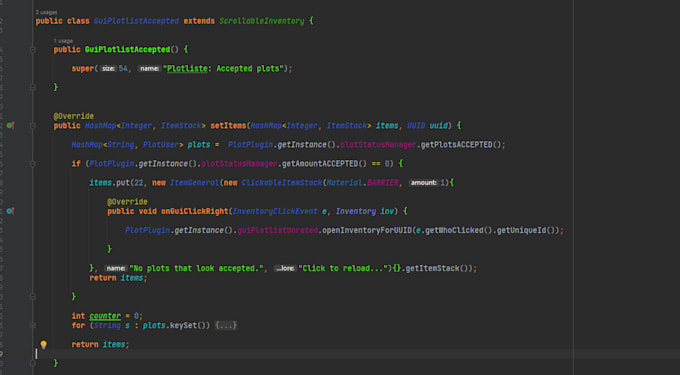Click @Override annotation above onGuiClickRight
680x375 pixels.
[x=128, y=202]
